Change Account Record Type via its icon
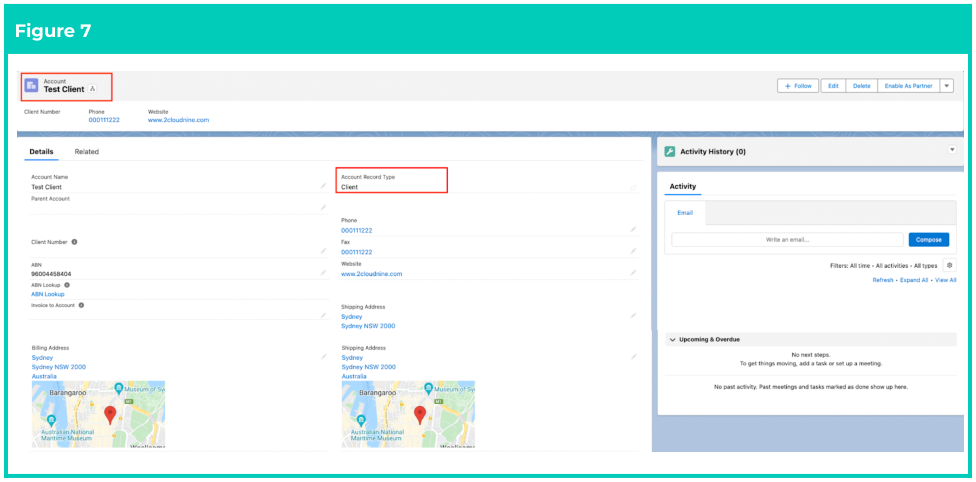Viewport: 976px width, 482px height. point(633,187)
